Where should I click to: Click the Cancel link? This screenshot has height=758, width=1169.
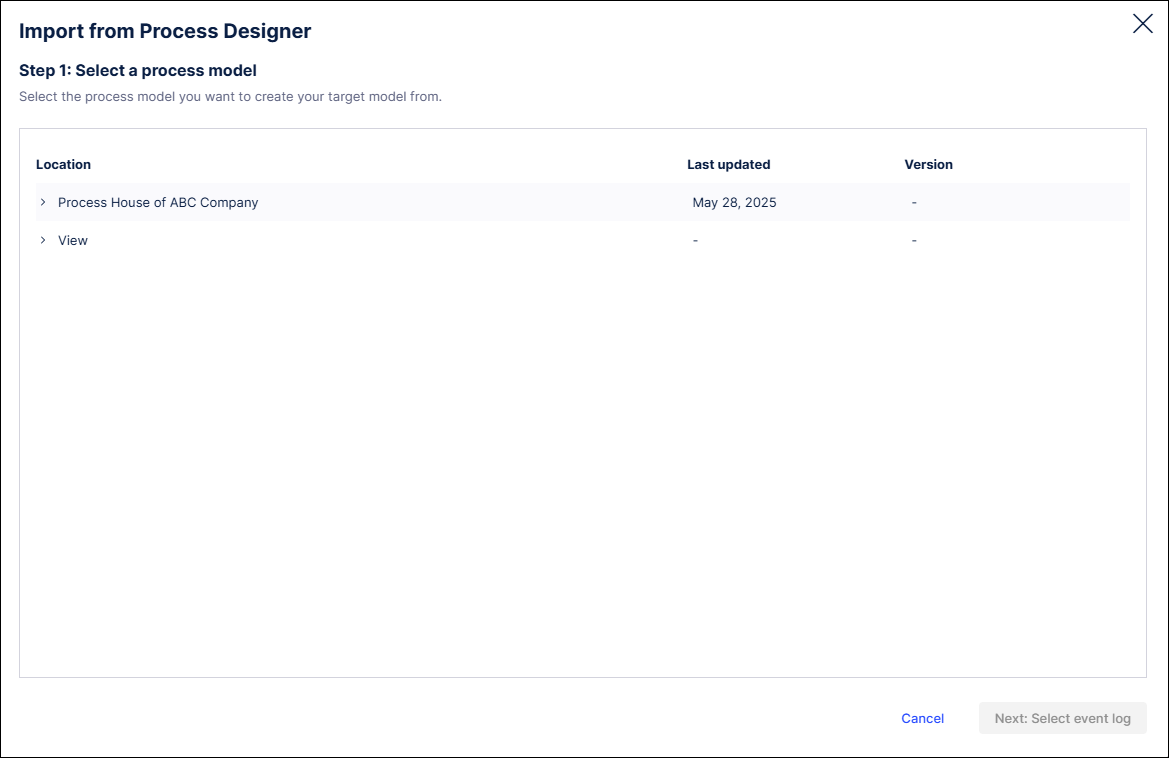pos(922,718)
